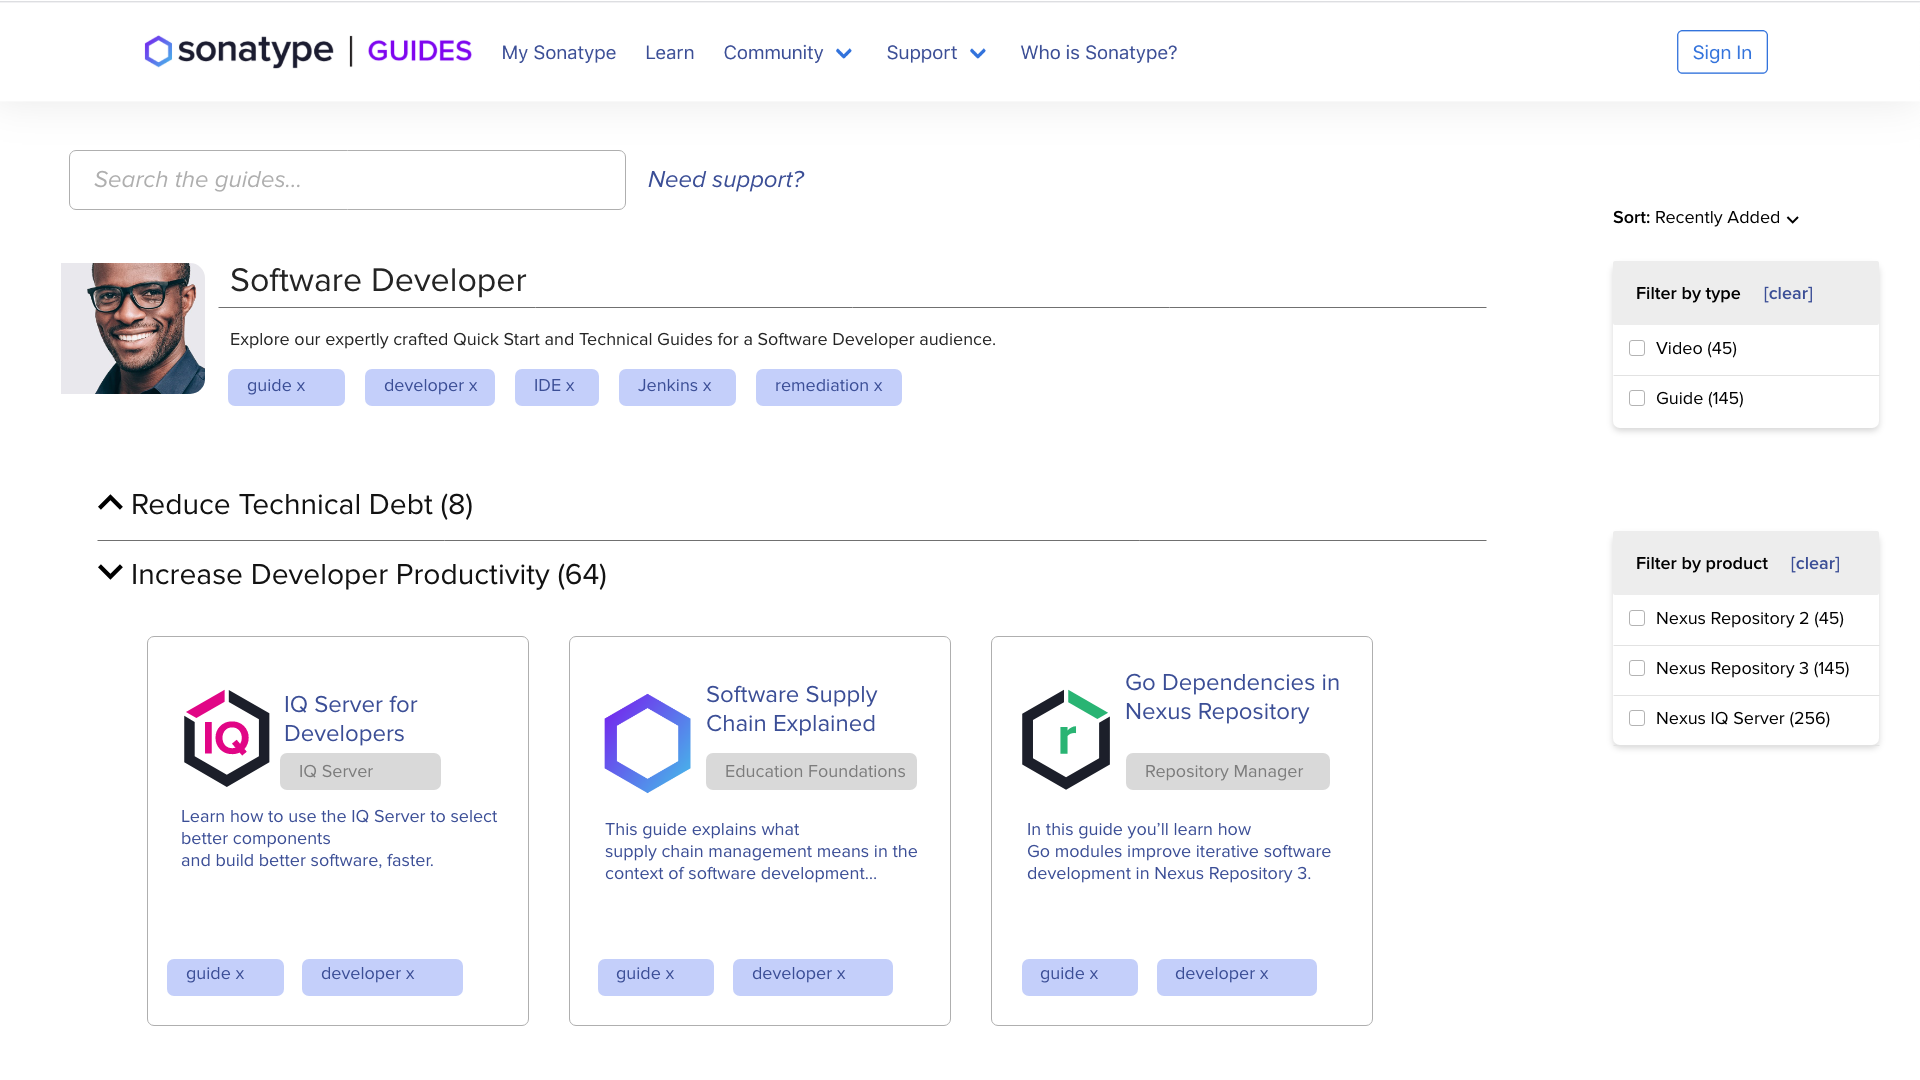Click the GUIDES header link
The width and height of the screenshot is (1920, 1080).
coord(420,51)
